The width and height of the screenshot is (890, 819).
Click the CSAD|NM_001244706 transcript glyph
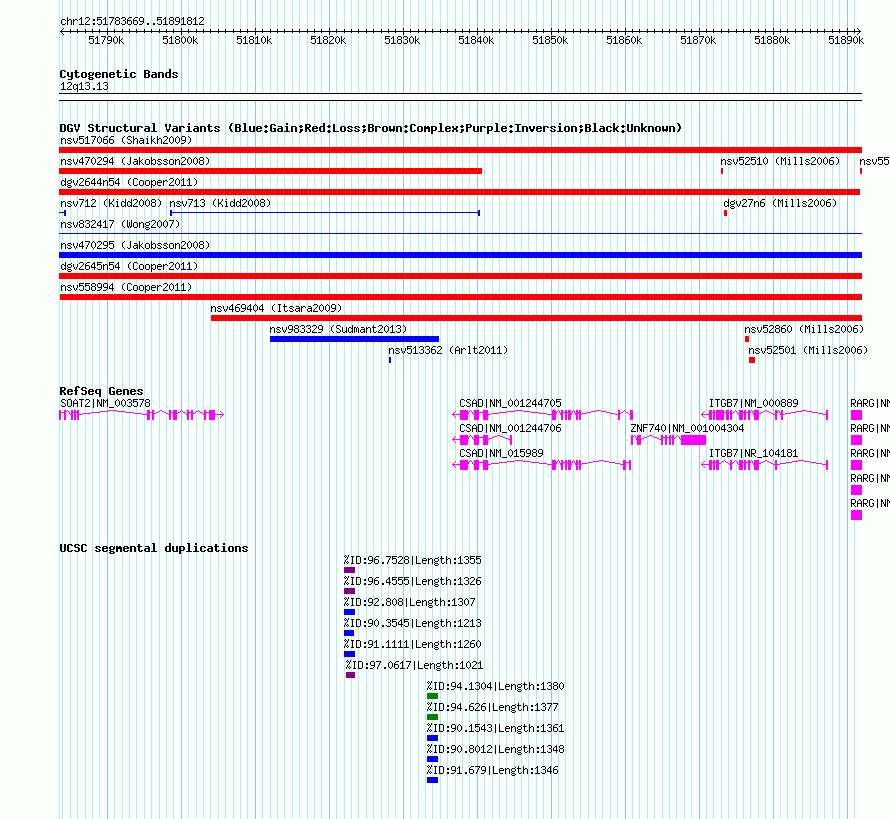pos(482,440)
